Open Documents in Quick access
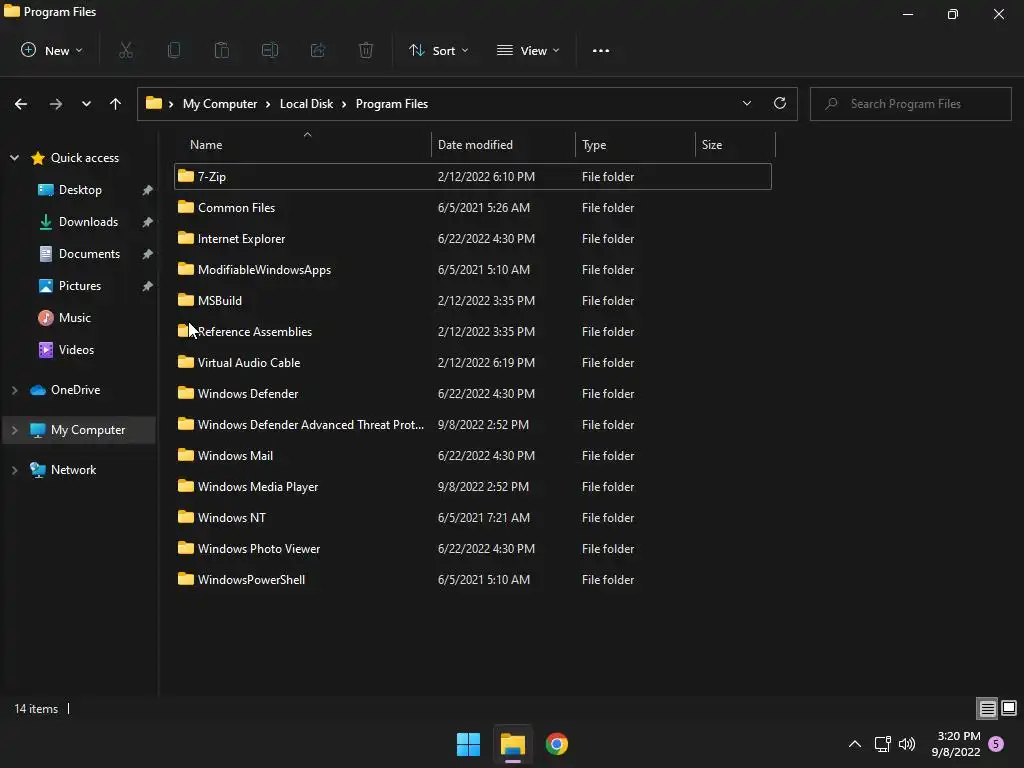The height and width of the screenshot is (768, 1024). (89, 253)
